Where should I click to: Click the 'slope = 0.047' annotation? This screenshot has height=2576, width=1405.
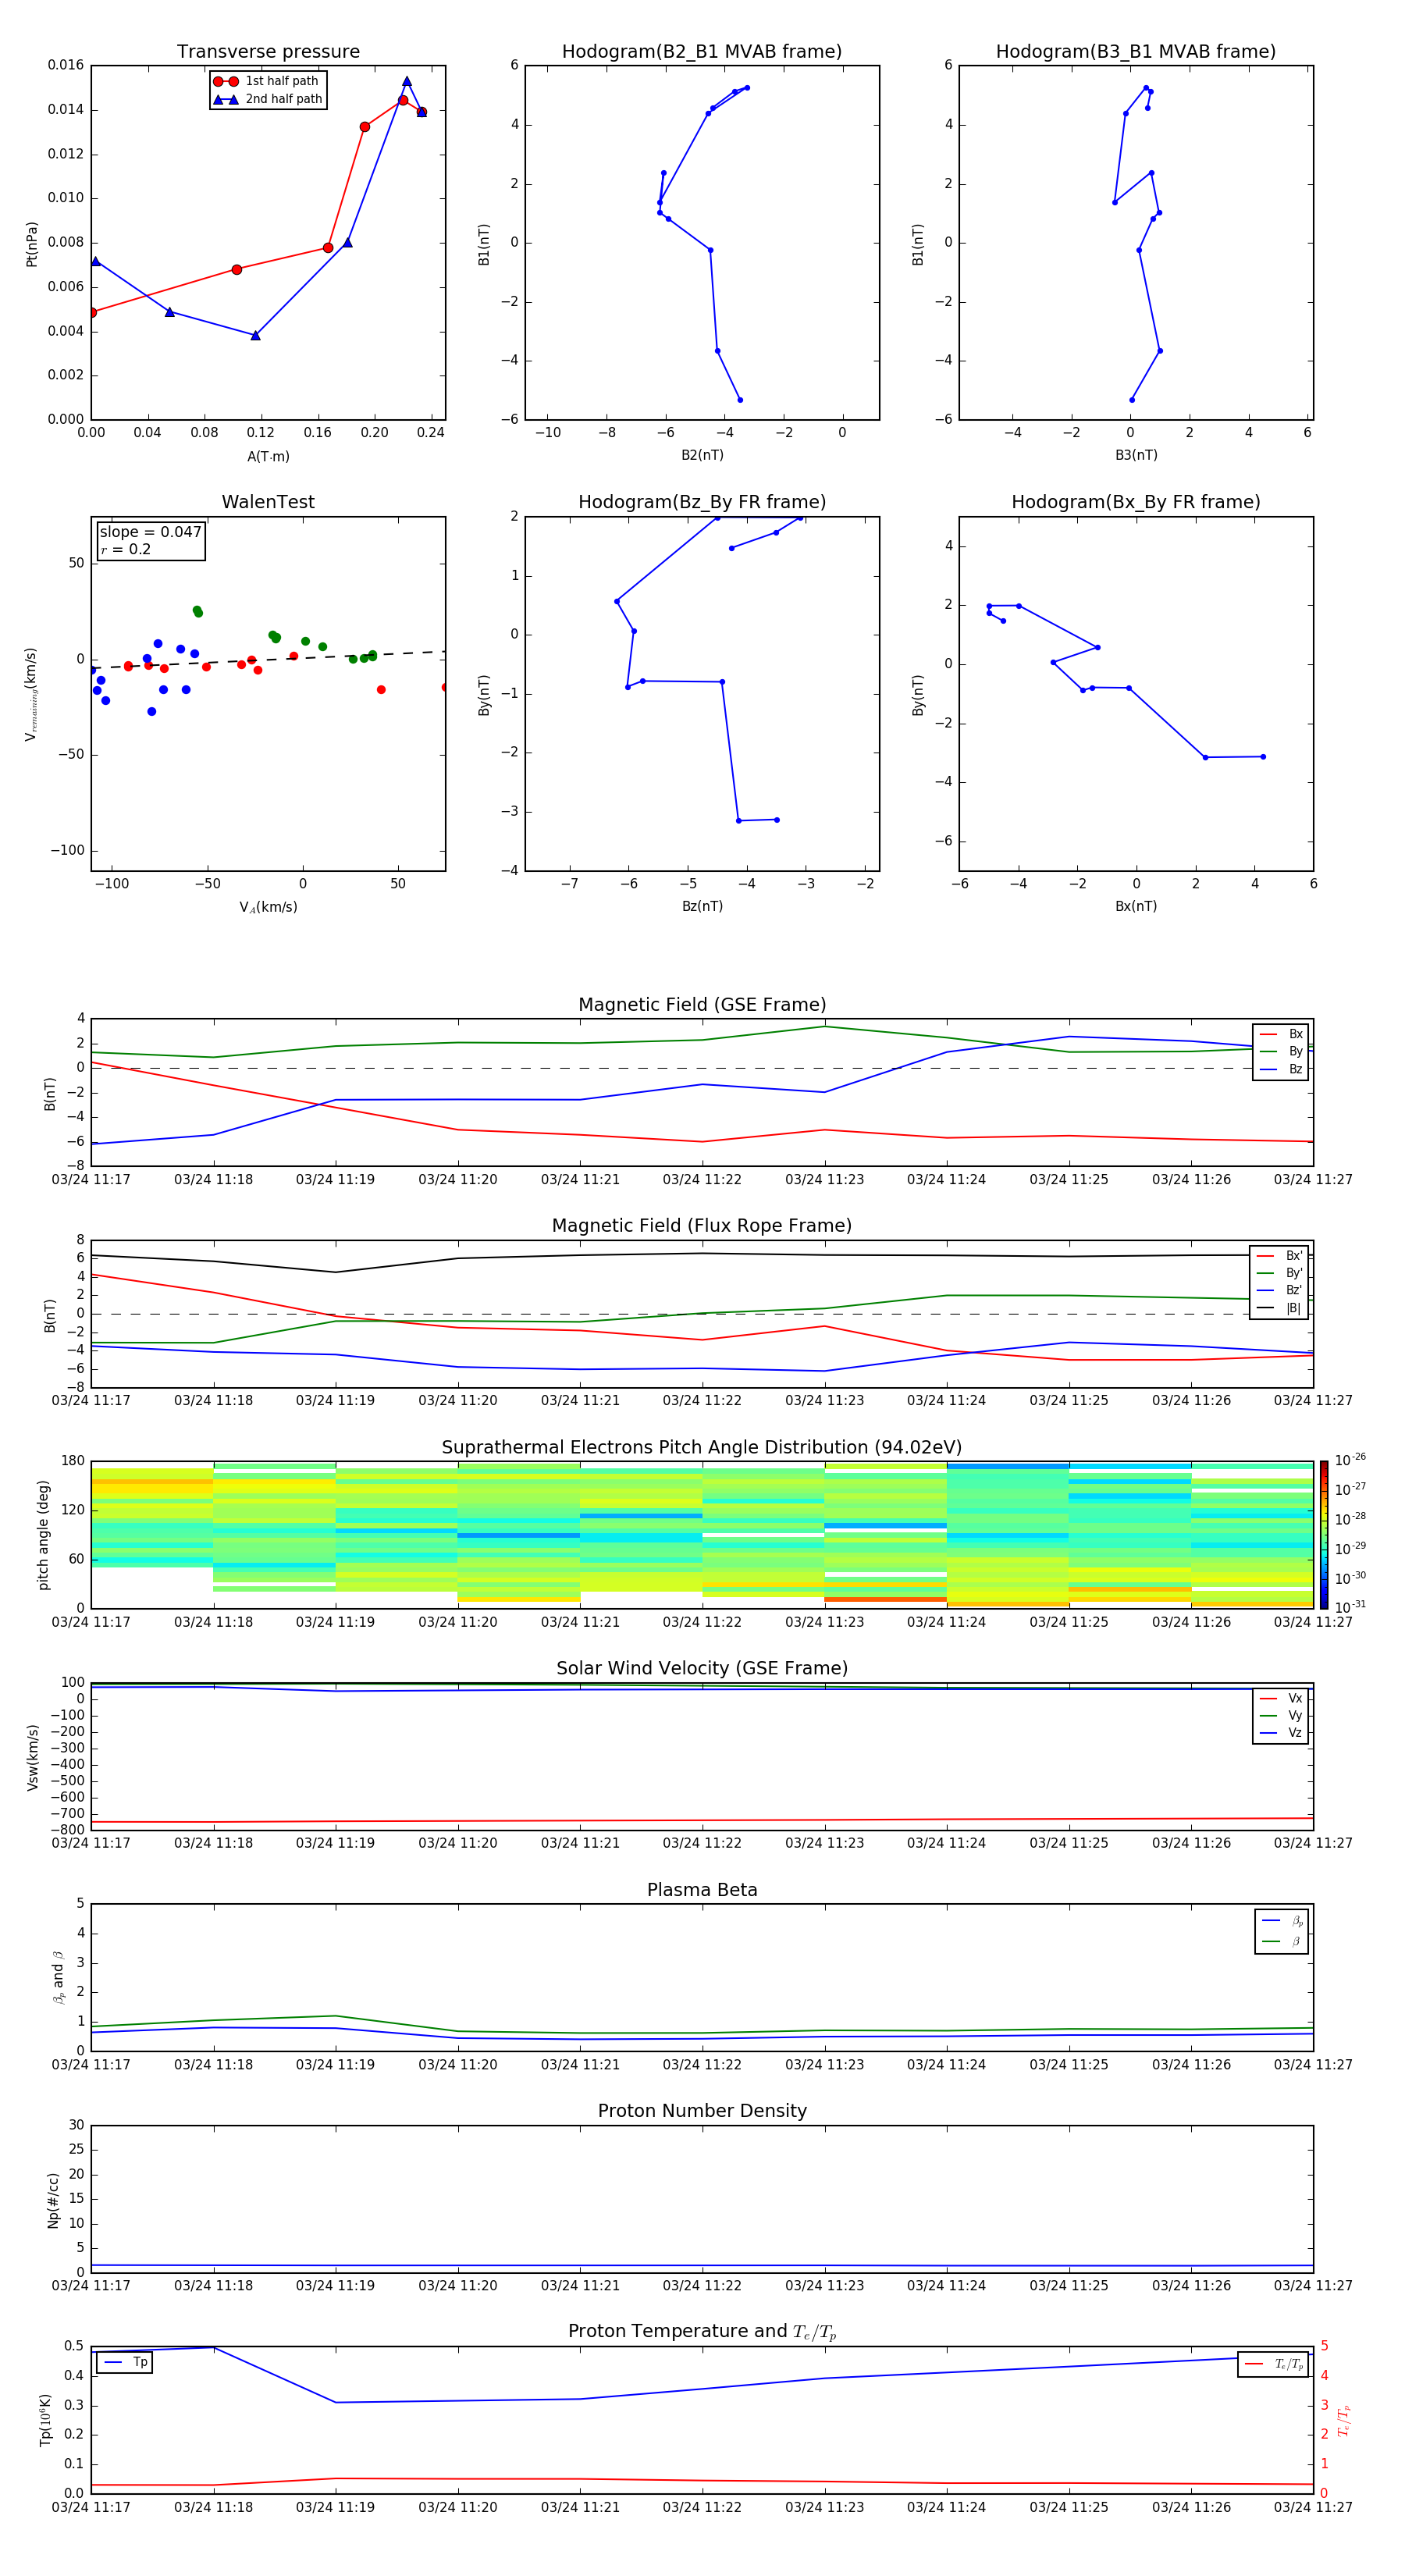151,532
